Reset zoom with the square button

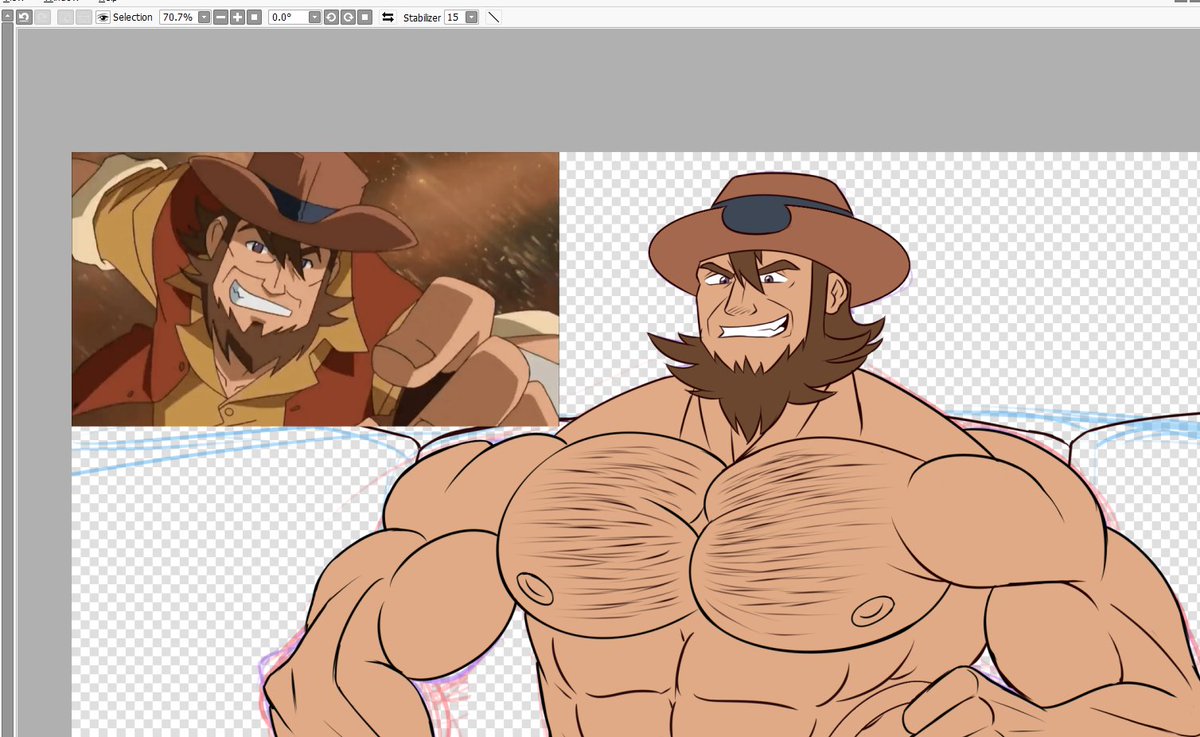(254, 17)
